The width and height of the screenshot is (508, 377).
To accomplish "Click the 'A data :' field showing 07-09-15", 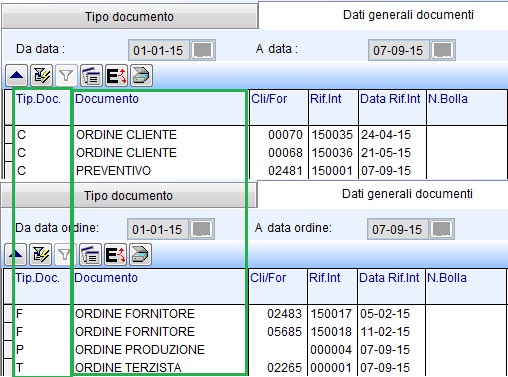I will (398, 50).
